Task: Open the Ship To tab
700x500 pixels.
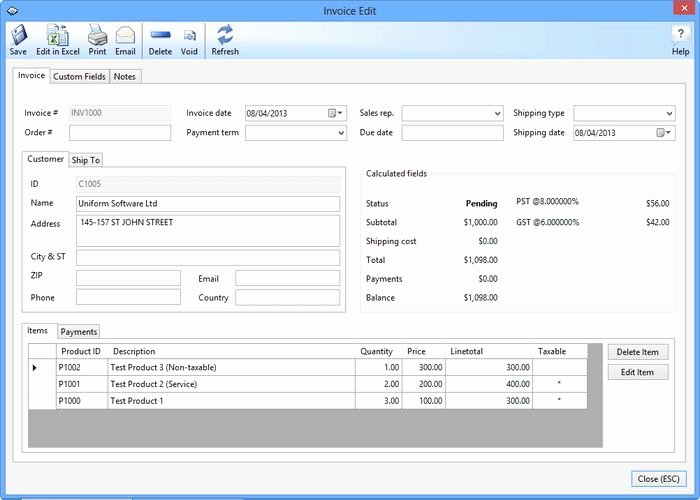Action: click(86, 160)
